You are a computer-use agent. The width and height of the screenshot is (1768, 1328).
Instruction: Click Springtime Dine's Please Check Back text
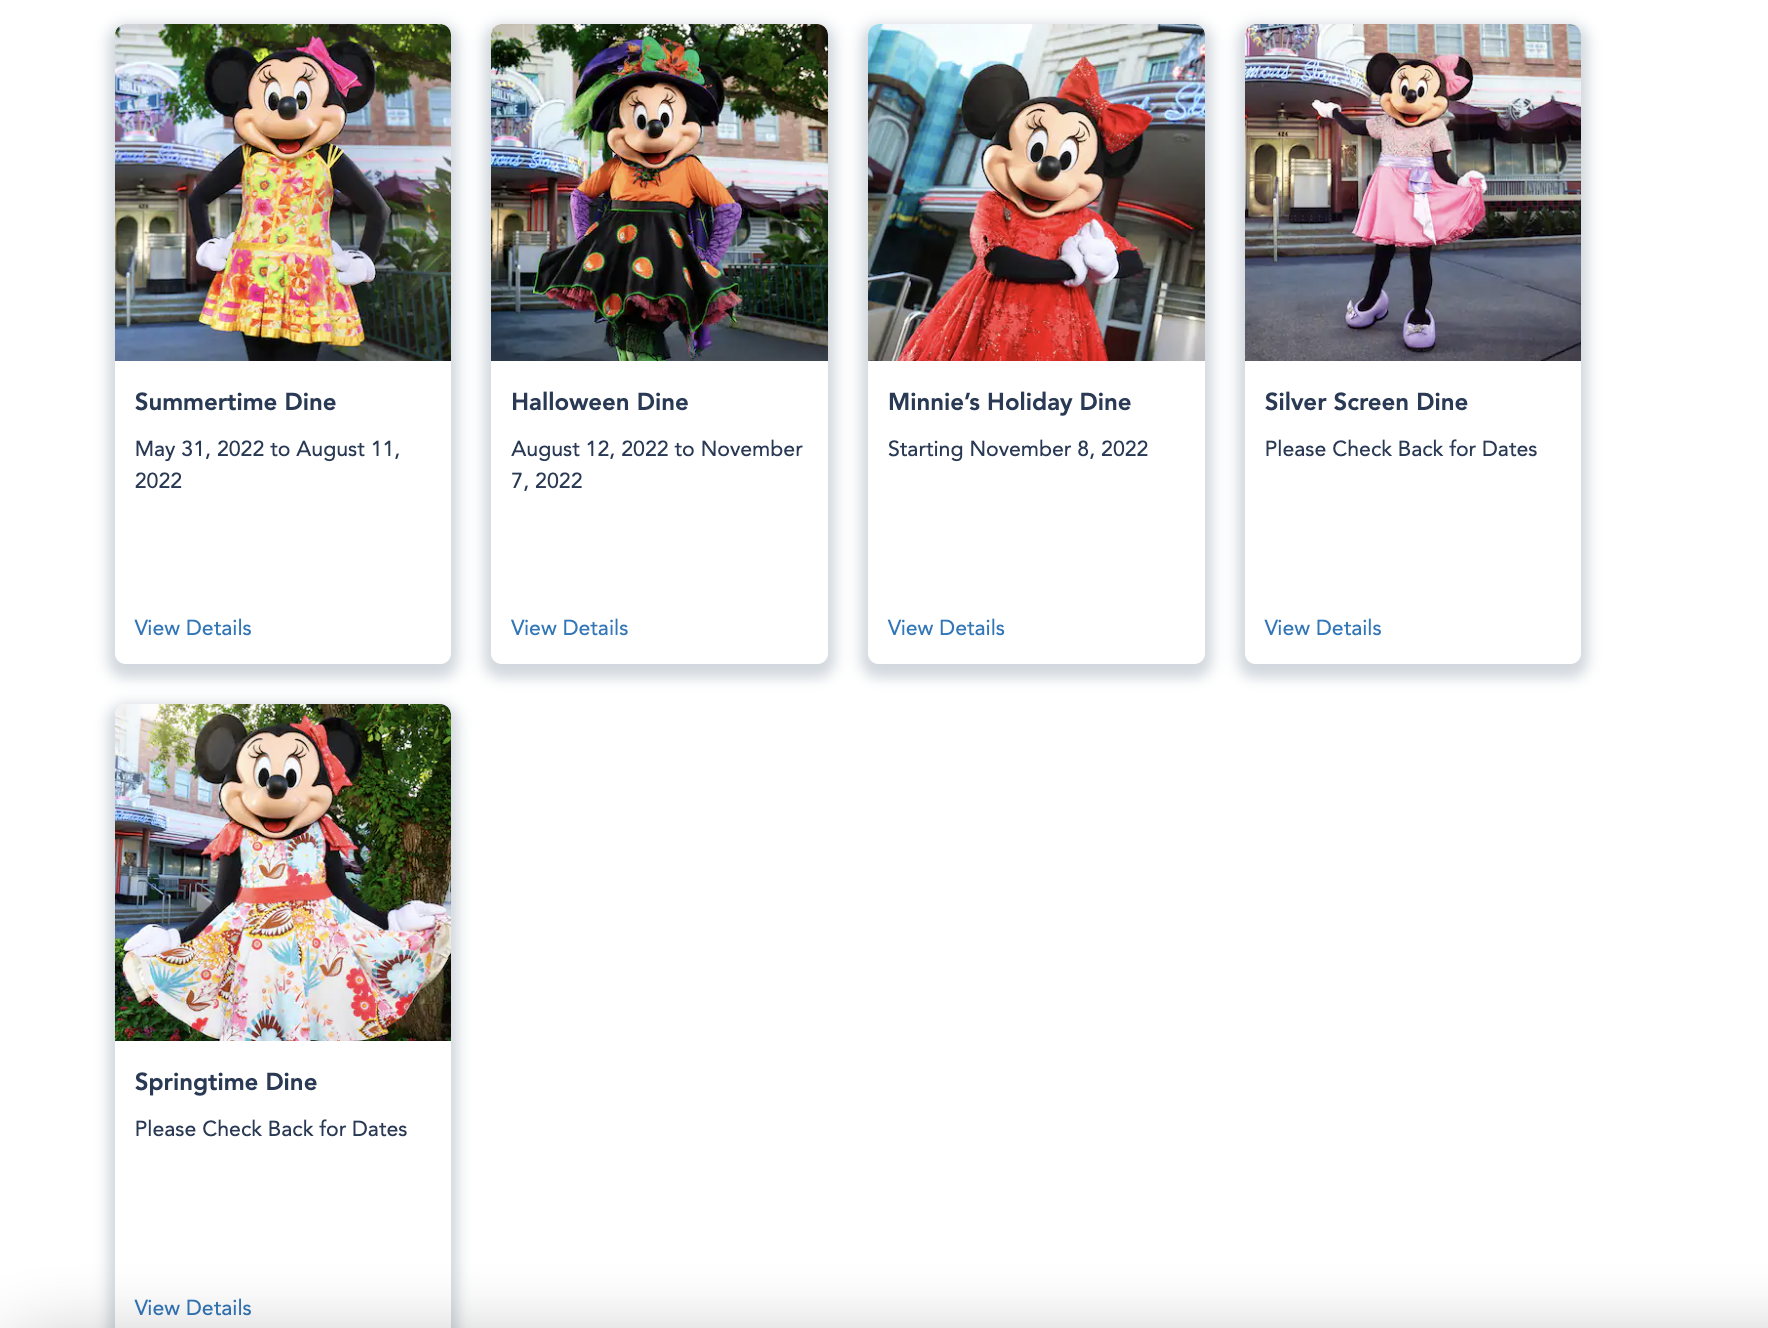click(x=271, y=1129)
